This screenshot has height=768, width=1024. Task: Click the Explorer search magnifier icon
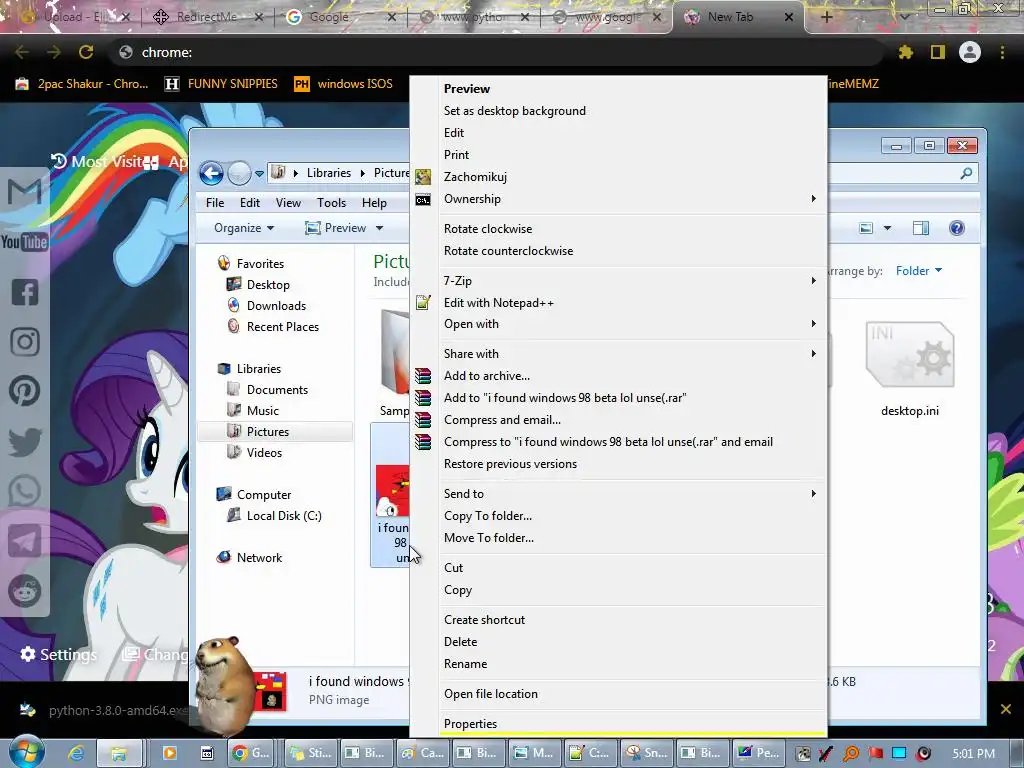click(x=966, y=173)
